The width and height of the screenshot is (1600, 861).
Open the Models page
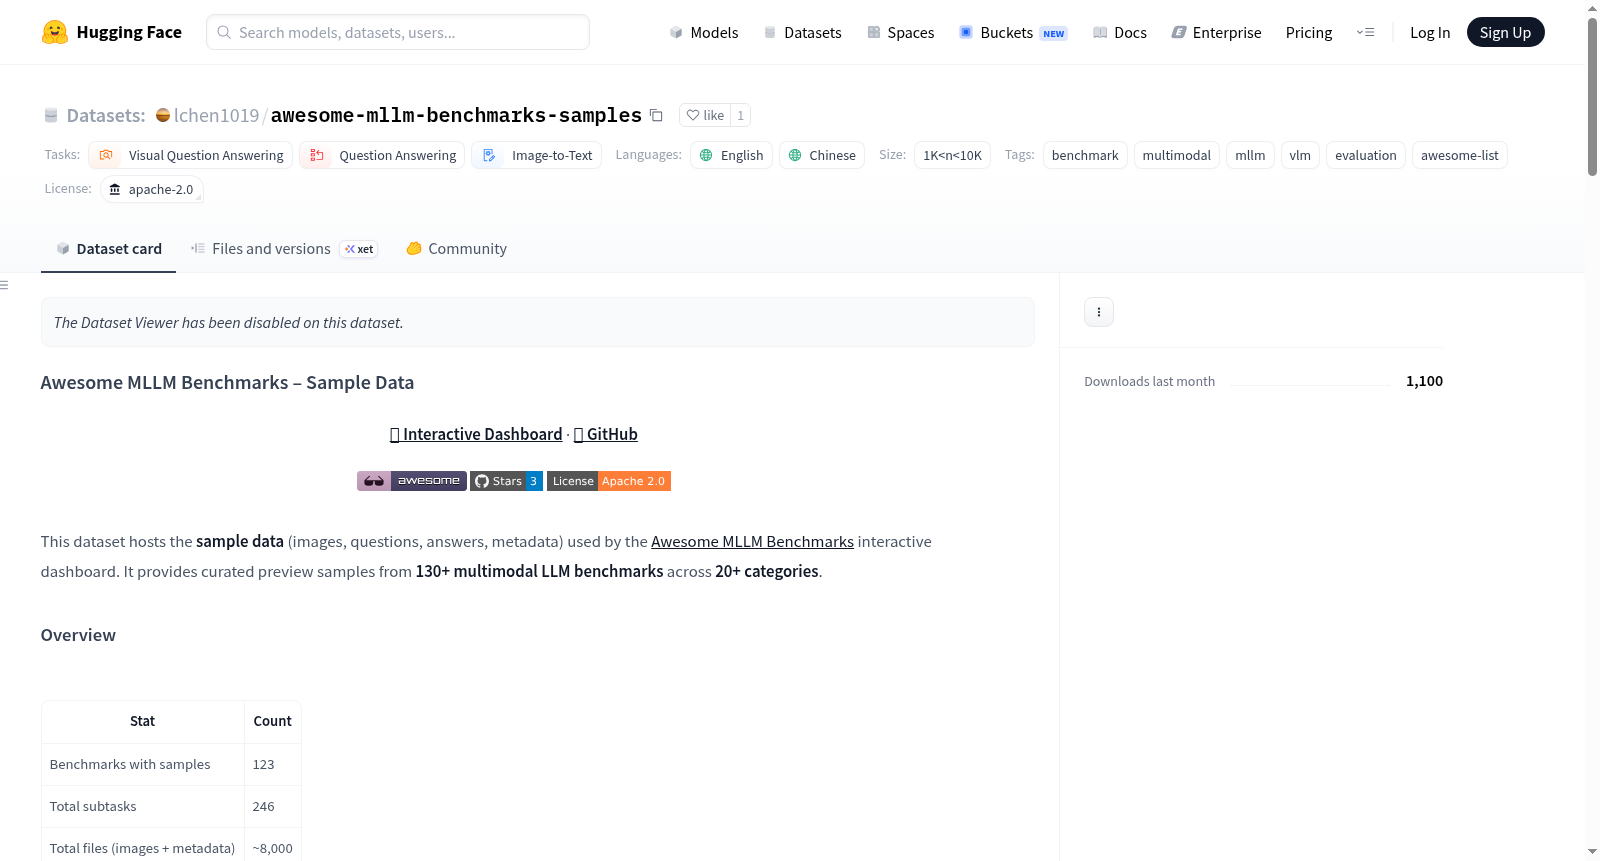pyautogui.click(x=704, y=32)
